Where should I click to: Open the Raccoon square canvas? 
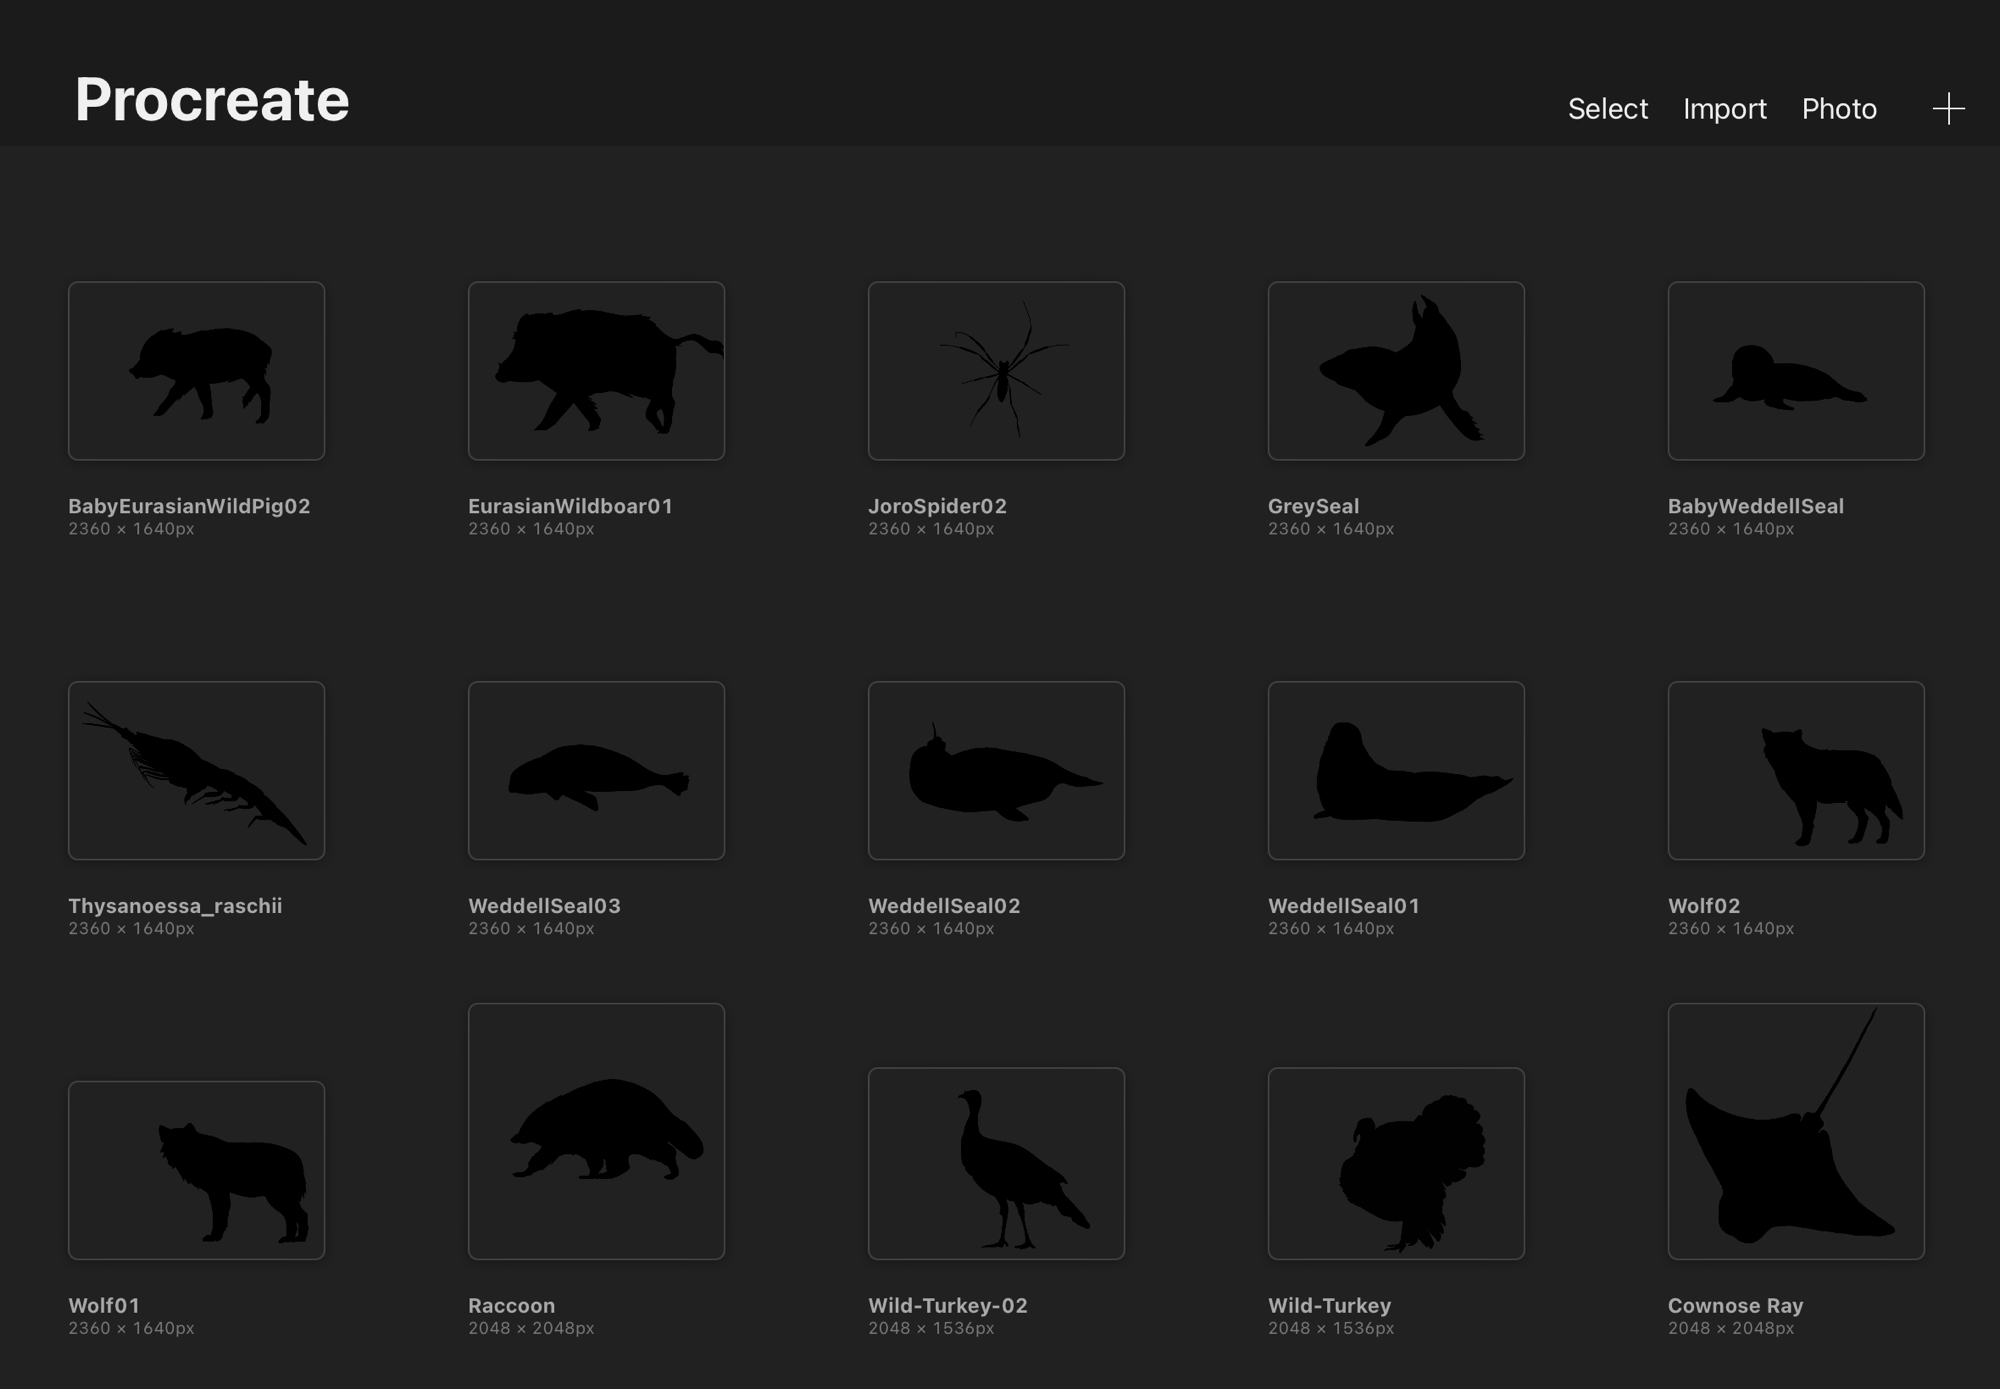pyautogui.click(x=596, y=1131)
